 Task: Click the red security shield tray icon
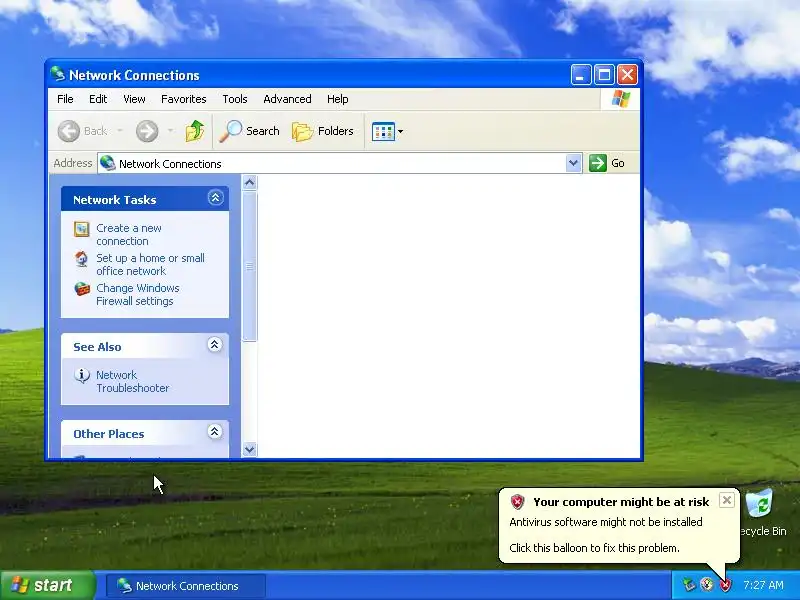point(725,585)
